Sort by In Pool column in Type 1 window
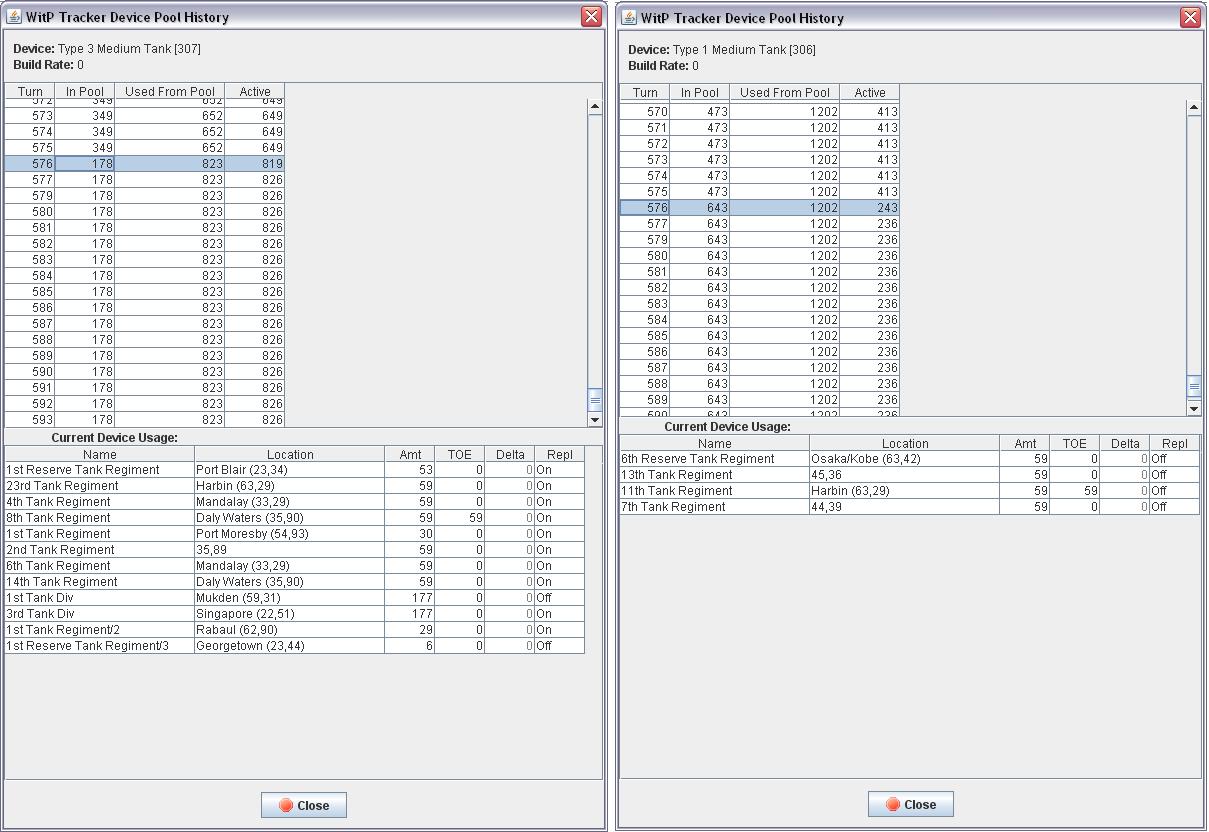This screenshot has height=832, width=1209. point(700,92)
